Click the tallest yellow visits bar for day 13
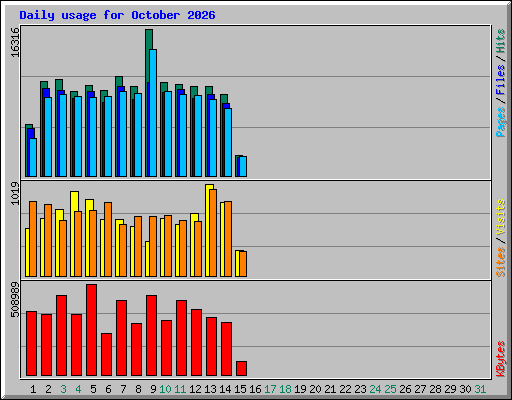This screenshot has height=400, width=512. click(208, 230)
